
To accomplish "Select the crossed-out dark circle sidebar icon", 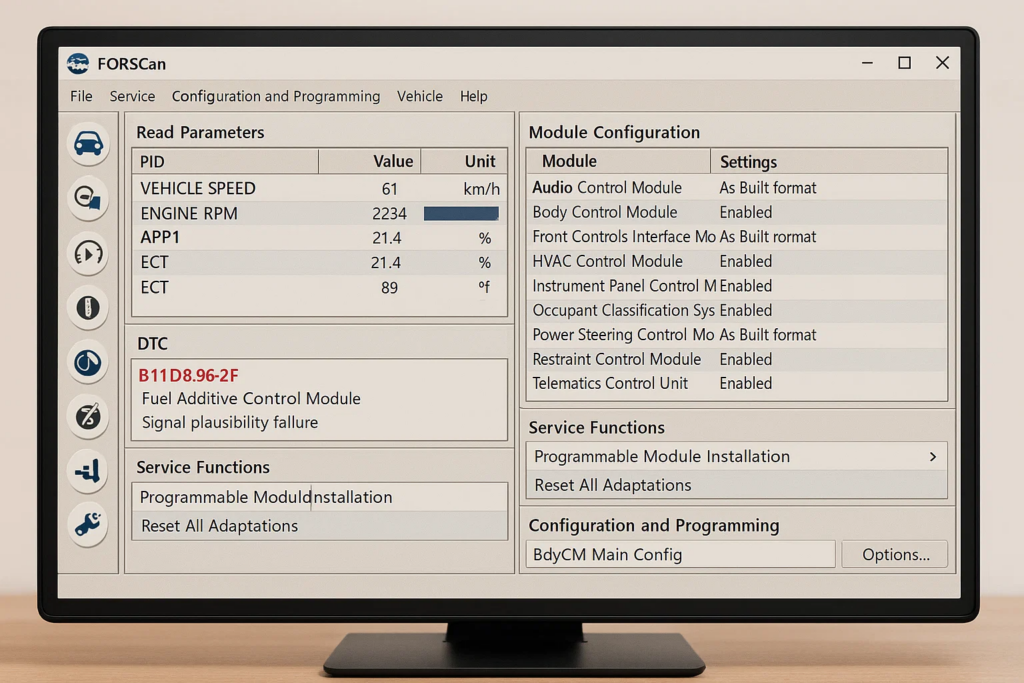I will click(88, 417).
